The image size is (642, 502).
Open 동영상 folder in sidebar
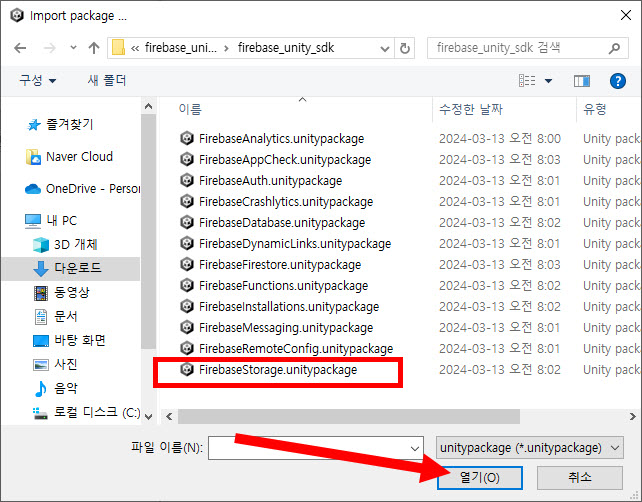tap(72, 292)
